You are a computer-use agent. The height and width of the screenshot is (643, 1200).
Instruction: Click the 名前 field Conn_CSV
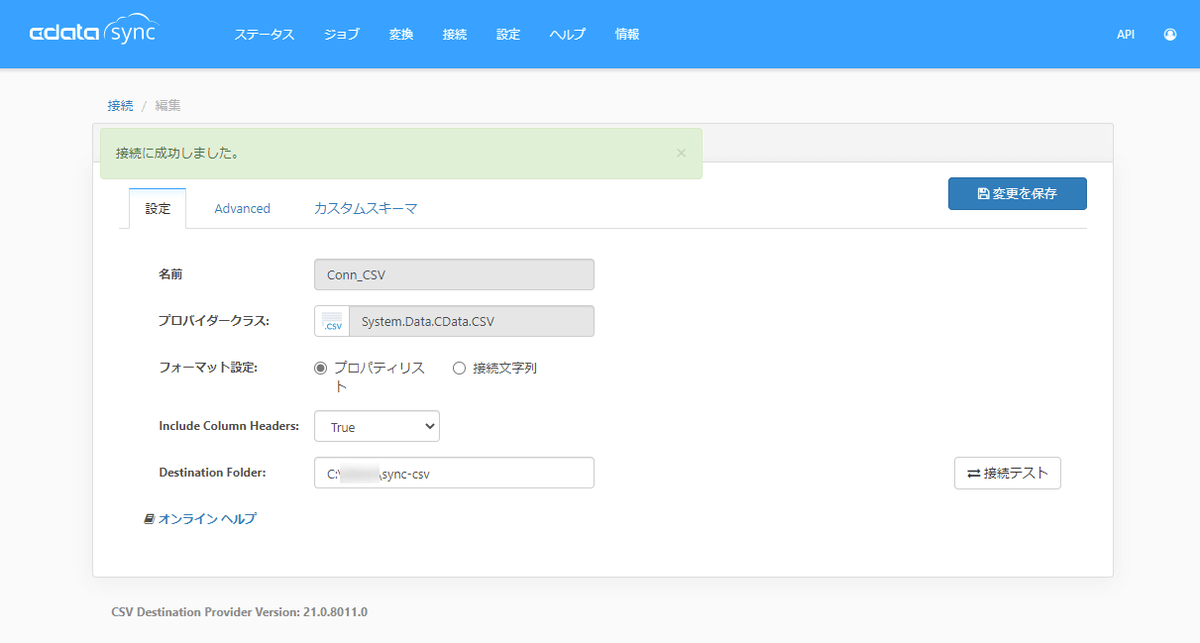click(454, 274)
